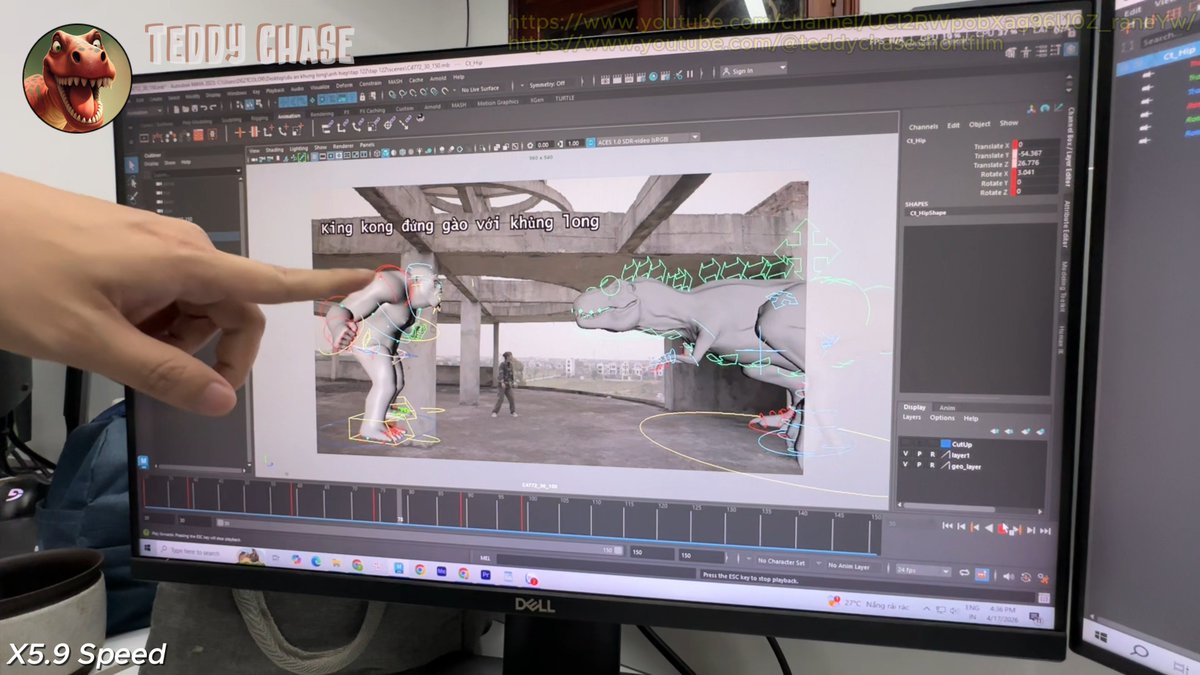
Task: Click the Ct_HipShape entry under Shapes
Action: (980, 213)
